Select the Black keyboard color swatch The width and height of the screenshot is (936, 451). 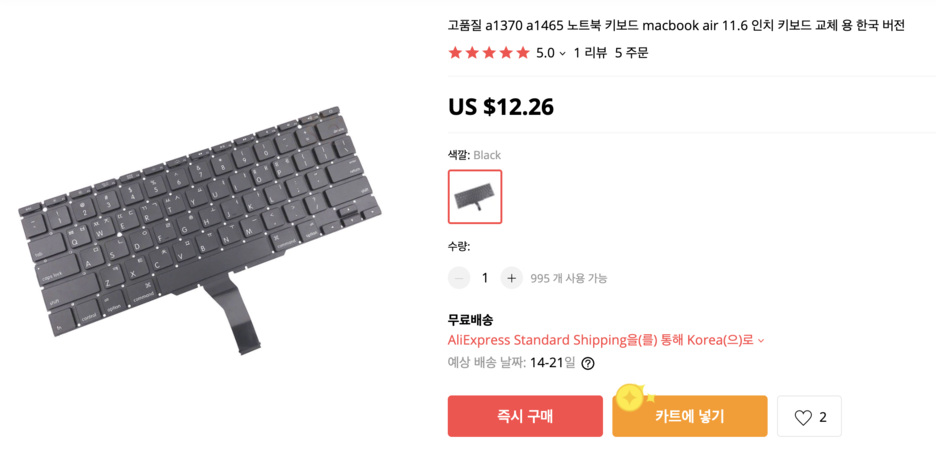coord(475,197)
